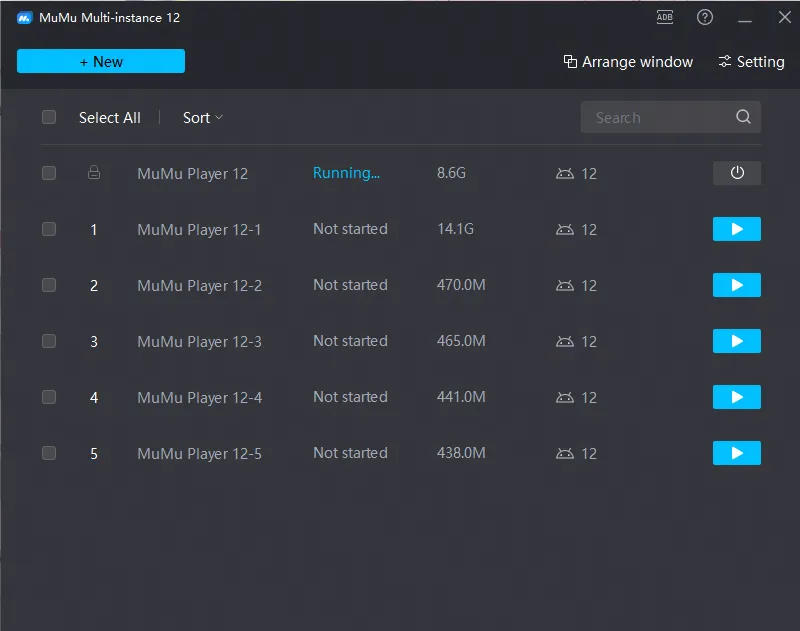Click the 8.6G size value

click(x=451, y=173)
